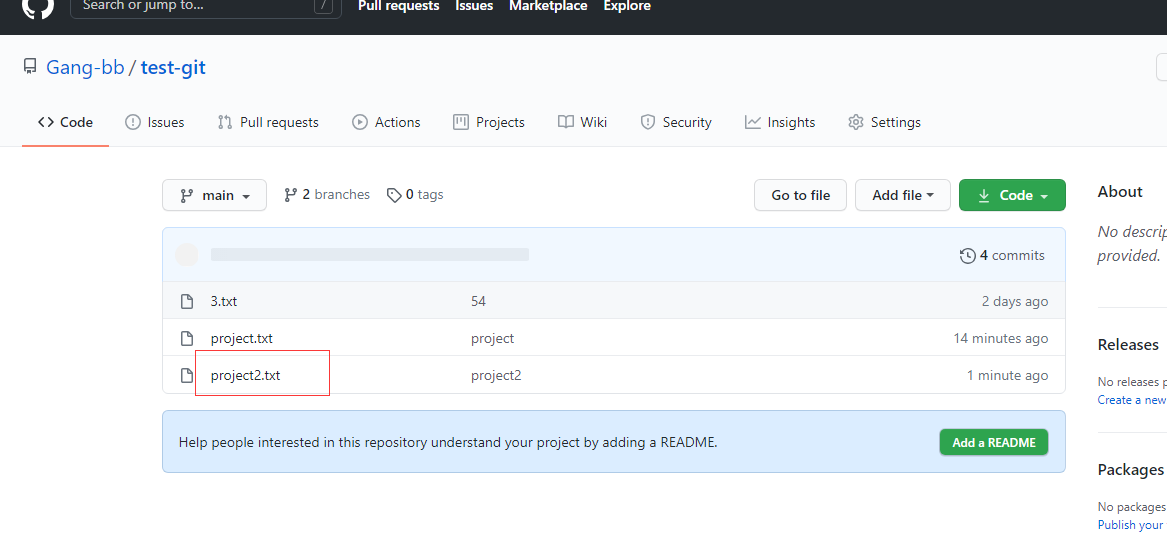The height and width of the screenshot is (556, 1167).
Task: Open Pull requests in top navigation bar
Action: coord(399,6)
